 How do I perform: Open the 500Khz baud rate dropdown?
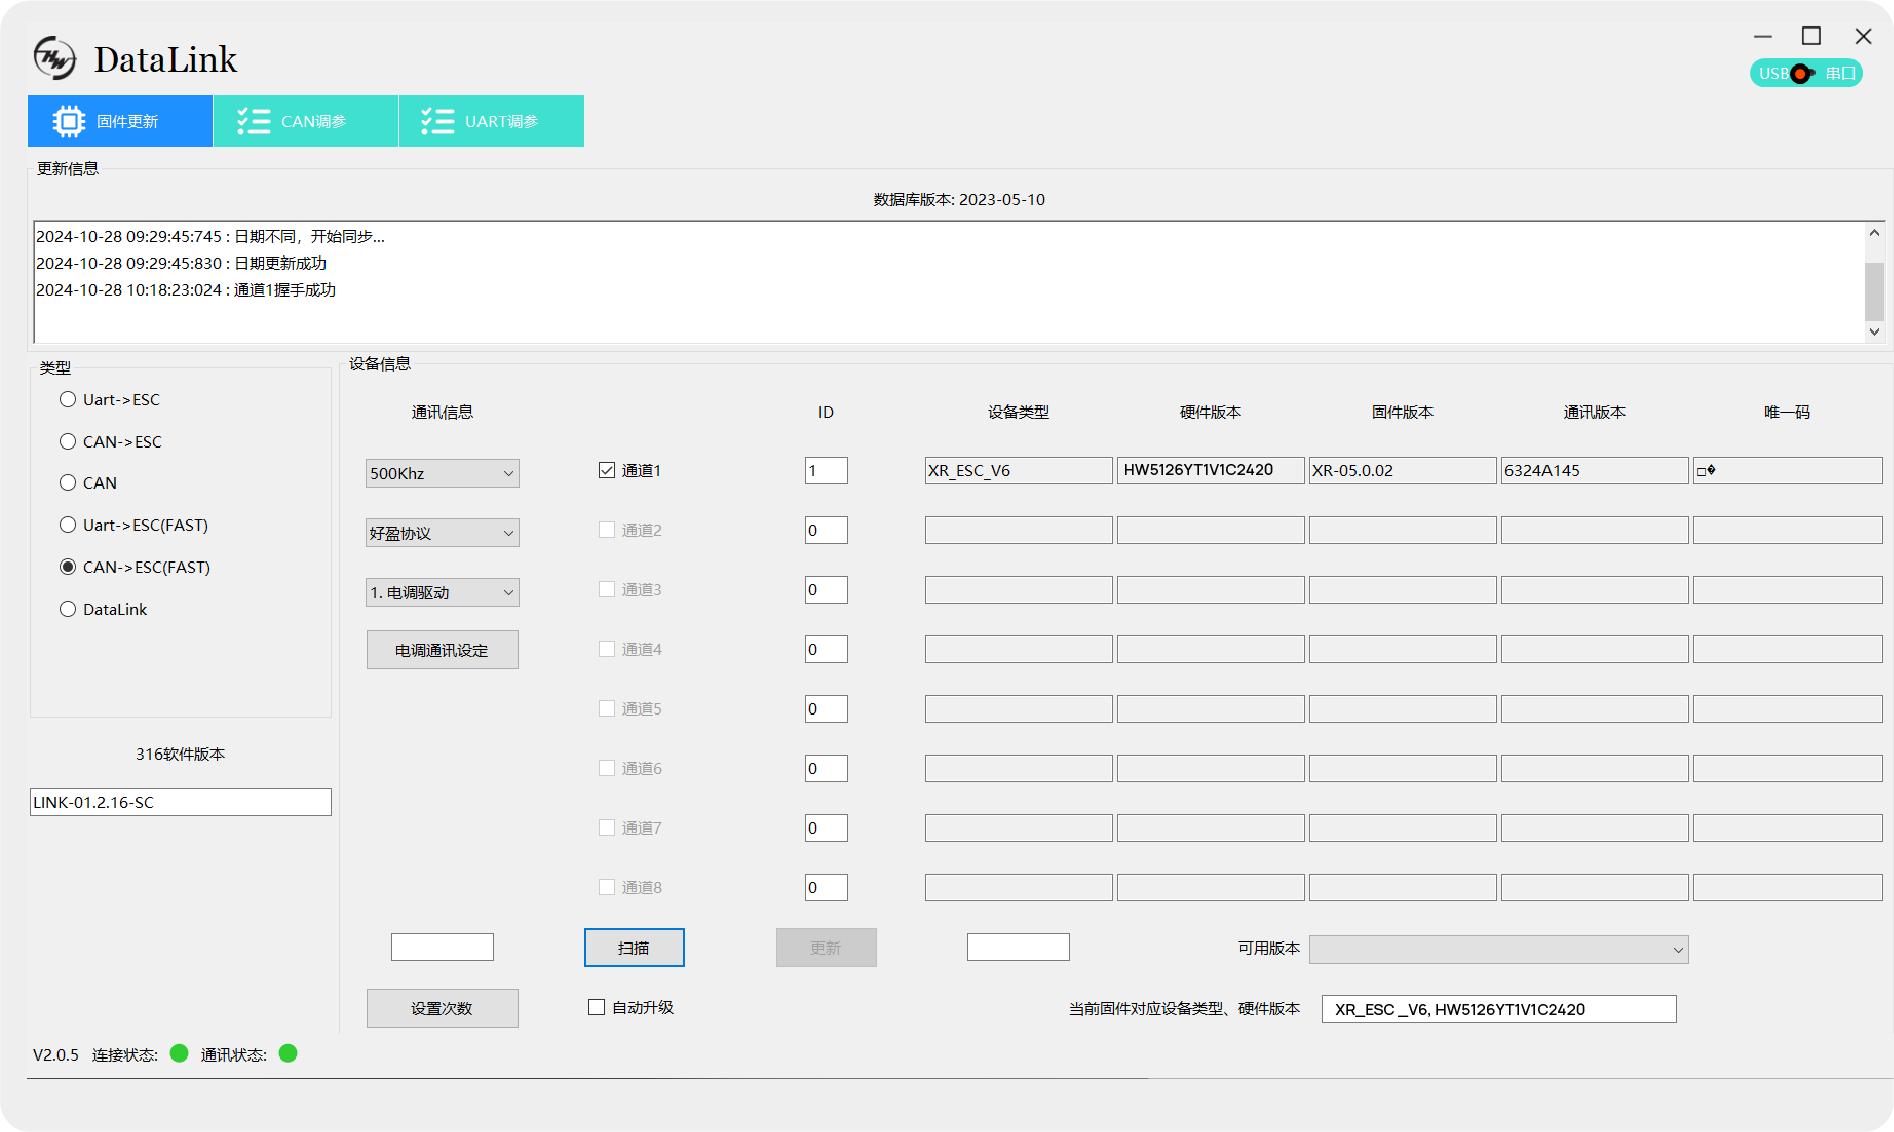pyautogui.click(x=442, y=473)
